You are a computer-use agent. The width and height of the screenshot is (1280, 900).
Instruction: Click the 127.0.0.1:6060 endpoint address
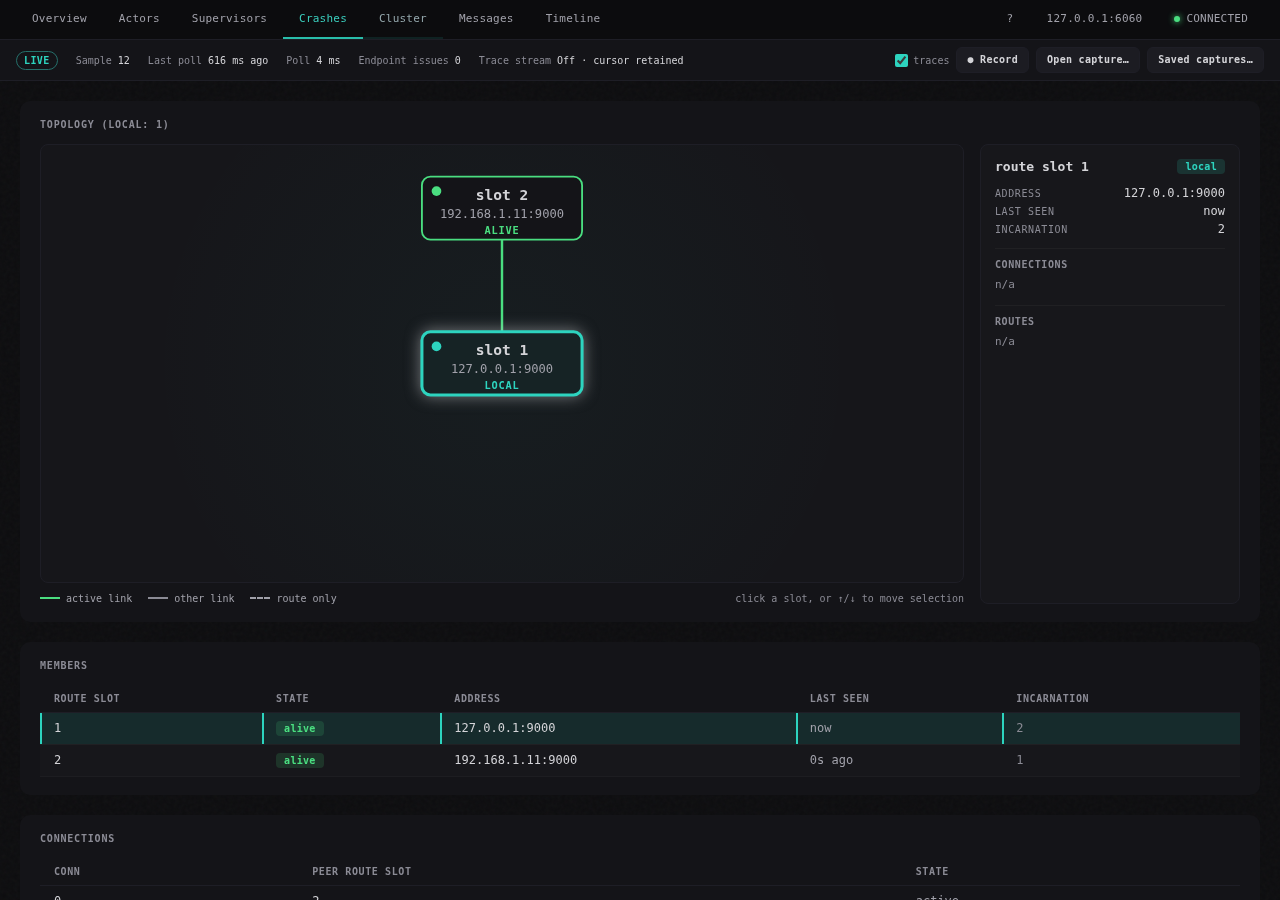1094,18
